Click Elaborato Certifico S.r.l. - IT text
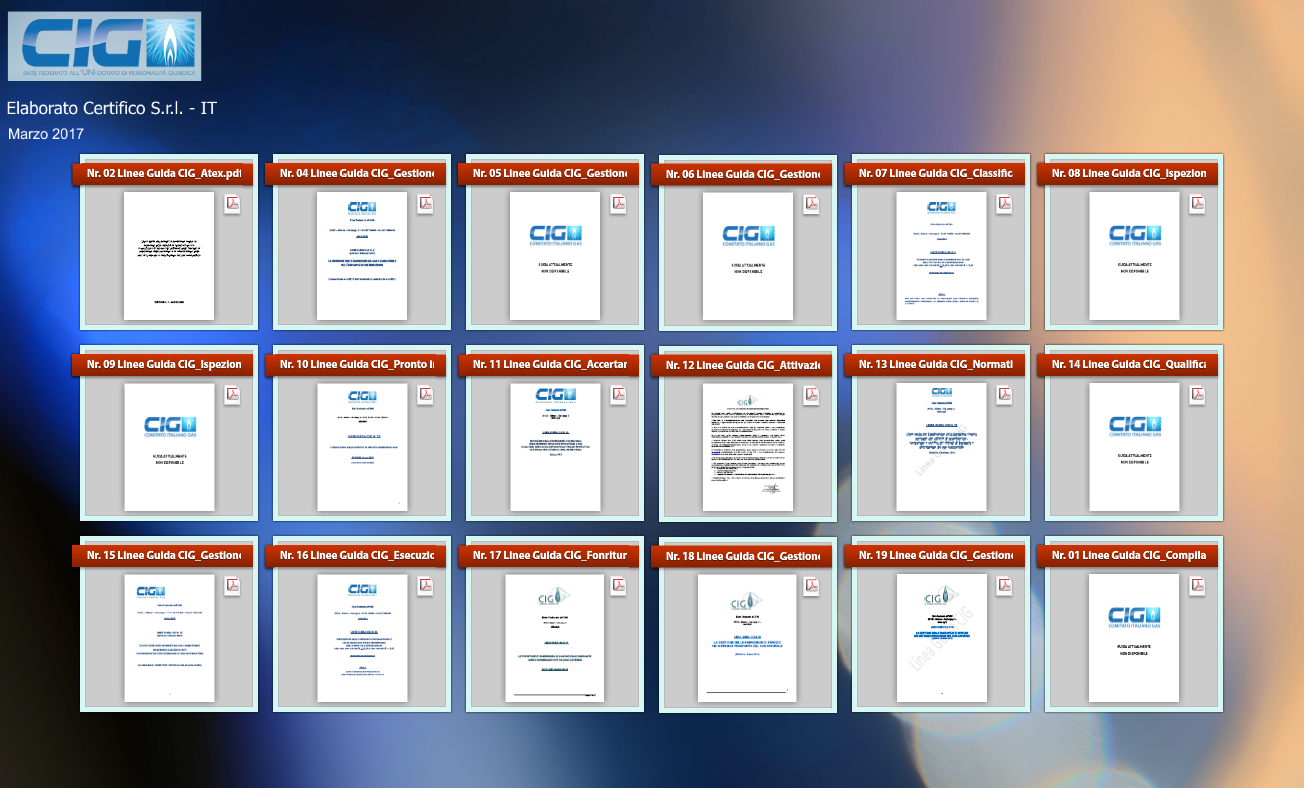This screenshot has width=1304, height=788. [x=112, y=108]
